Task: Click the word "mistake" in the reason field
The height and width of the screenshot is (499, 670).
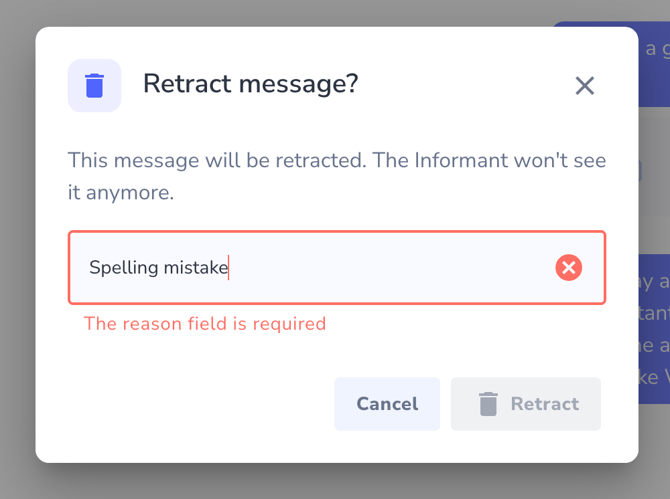Action: click(196, 267)
